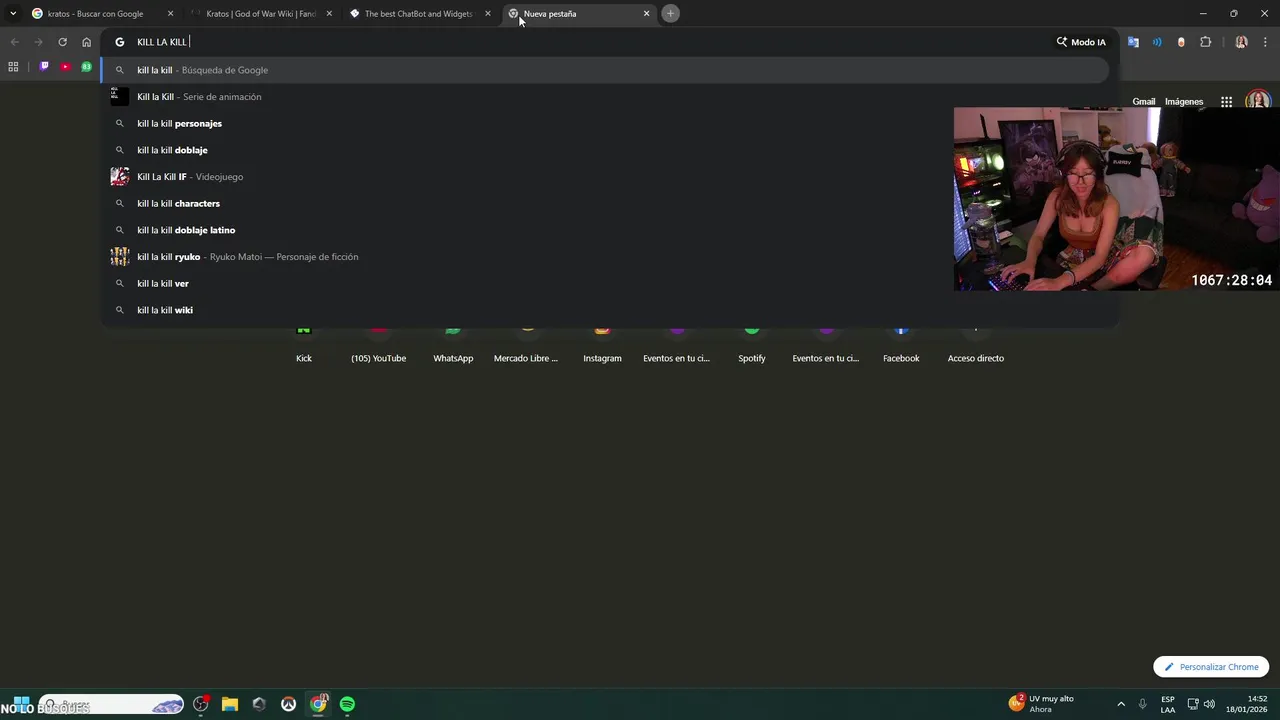Select suggestion 'kill la kill wiki'
1280x720 pixels.
click(x=604, y=310)
